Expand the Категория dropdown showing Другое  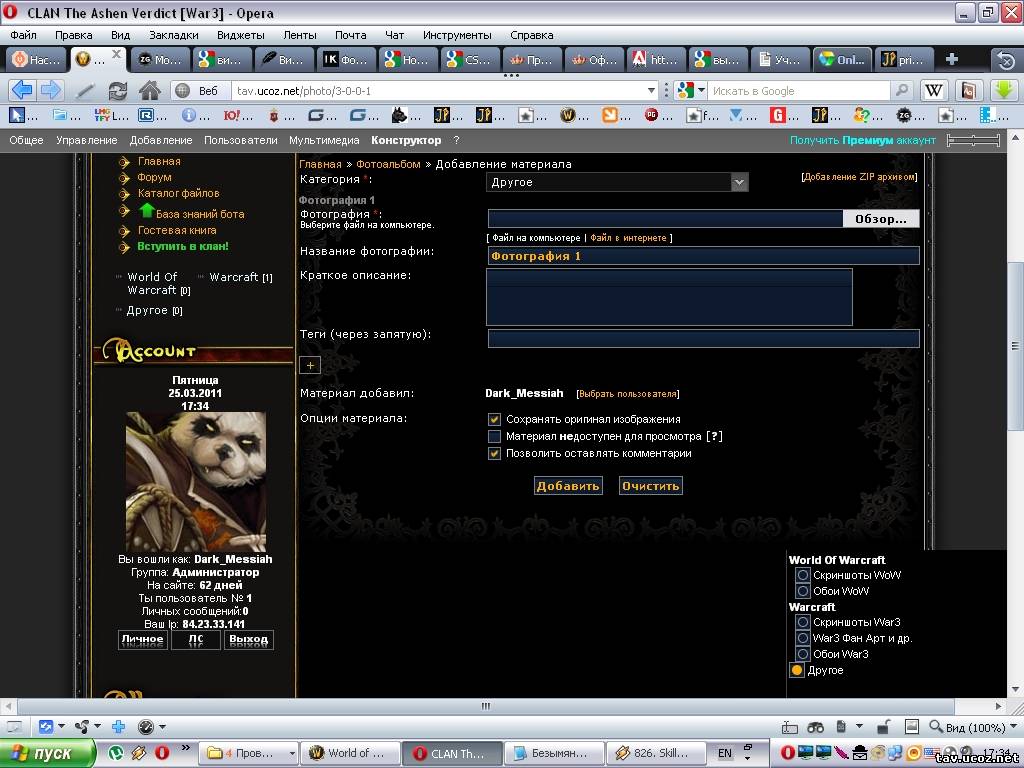[739, 182]
